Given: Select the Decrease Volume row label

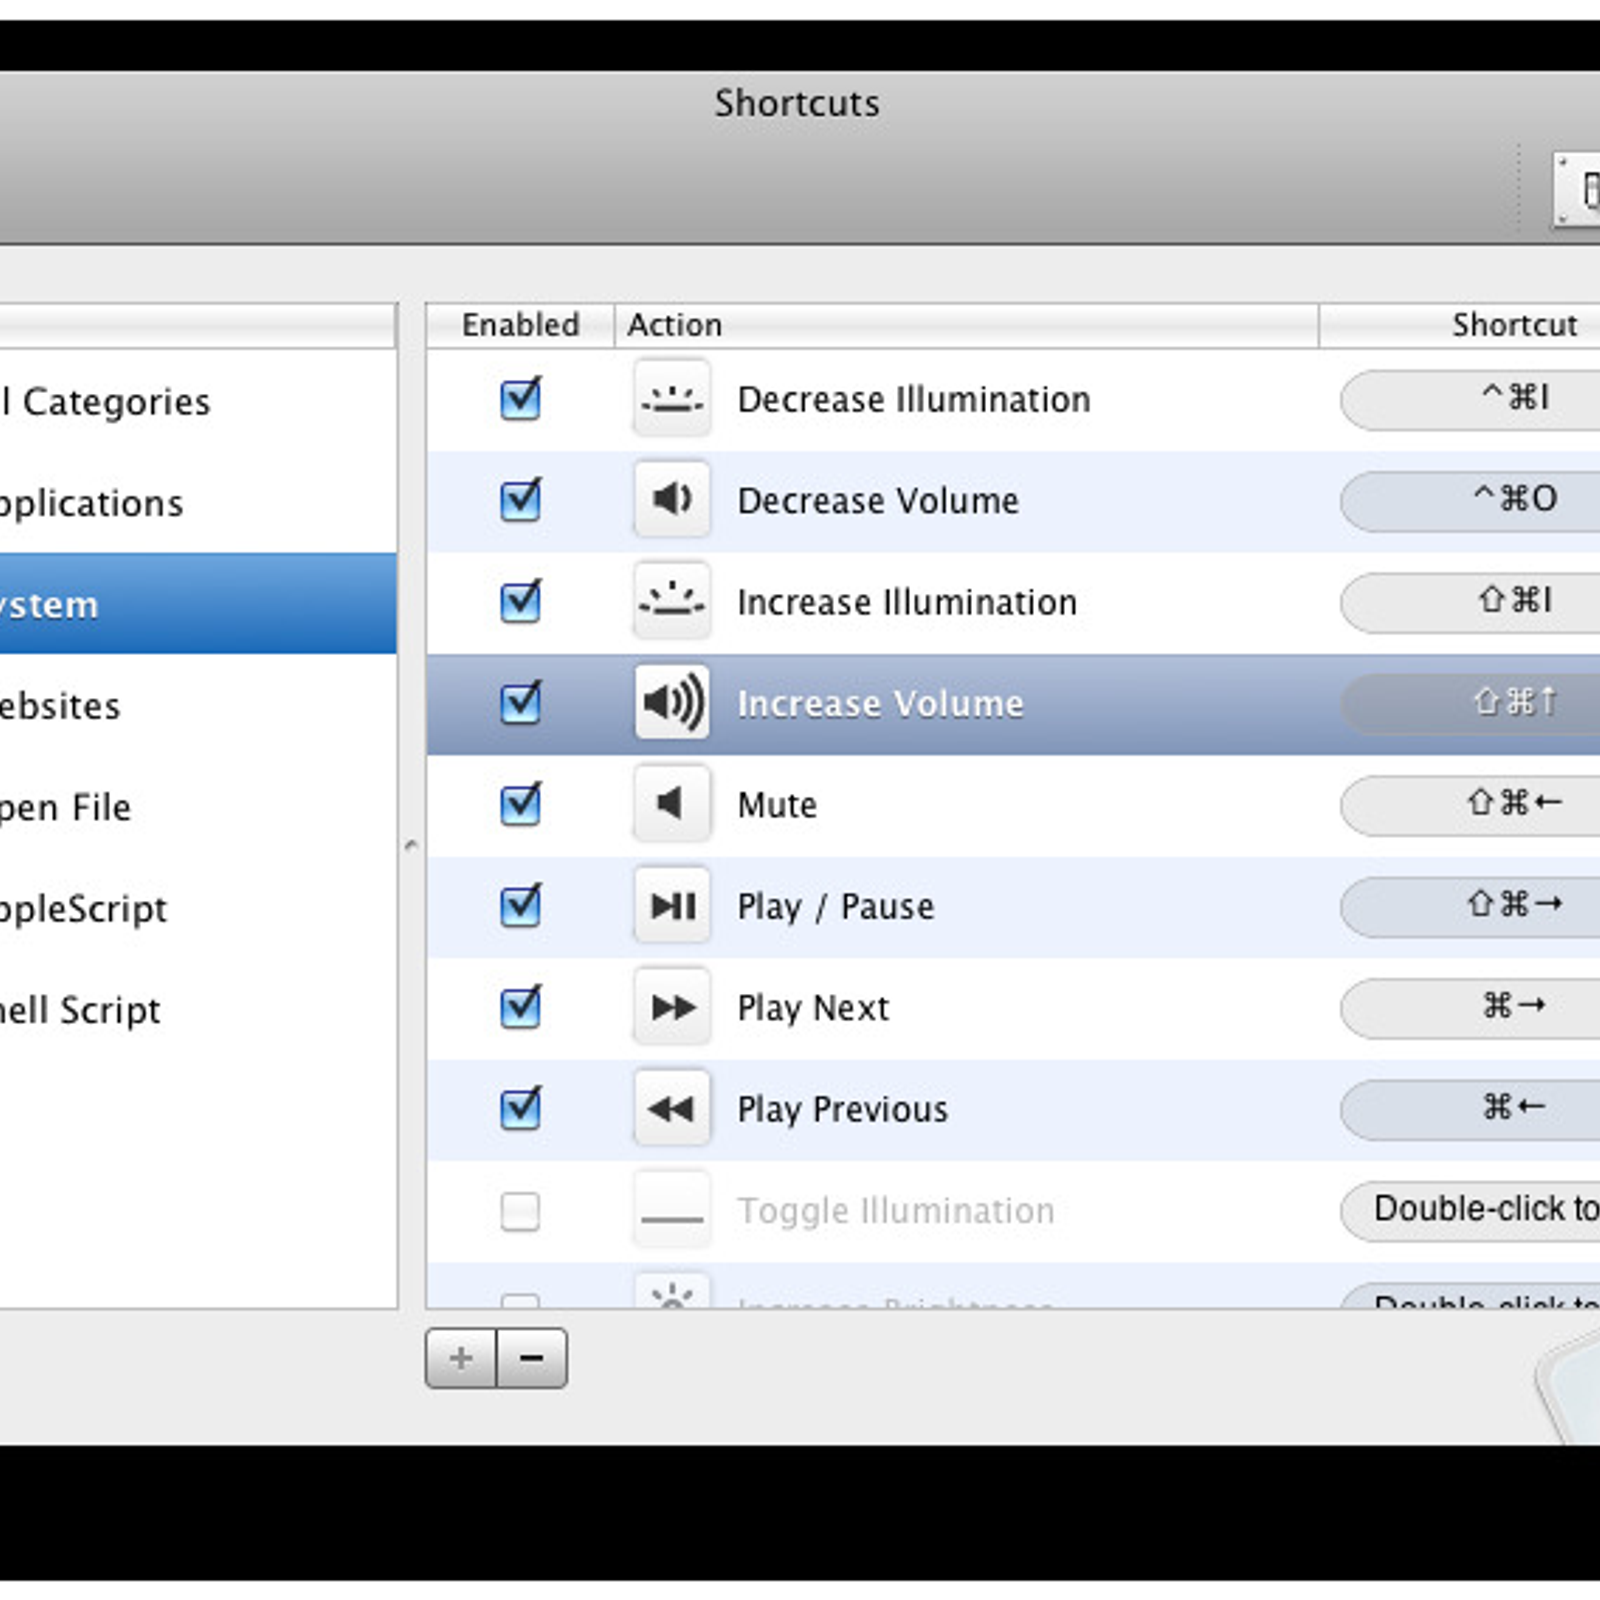Looking at the screenshot, I should point(878,500).
